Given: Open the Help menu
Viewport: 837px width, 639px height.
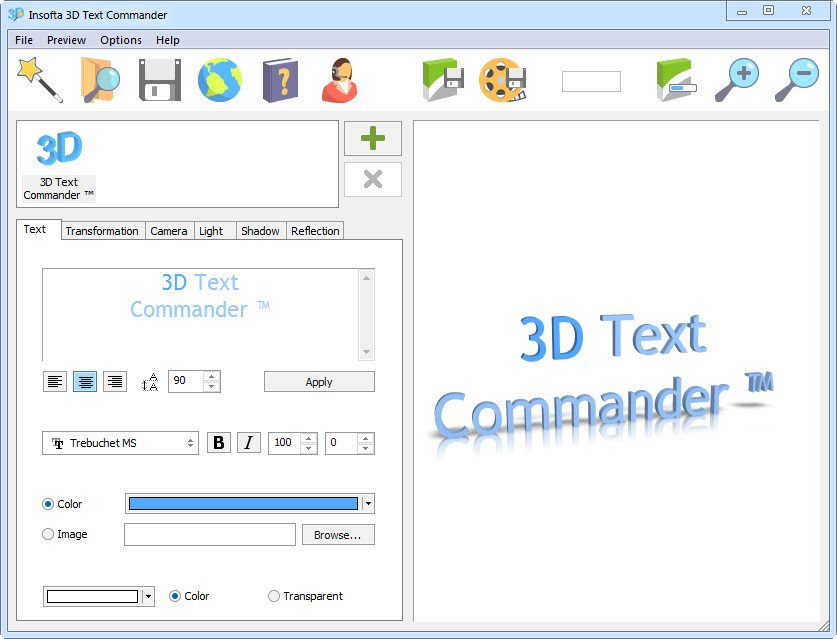Looking at the screenshot, I should (x=168, y=40).
